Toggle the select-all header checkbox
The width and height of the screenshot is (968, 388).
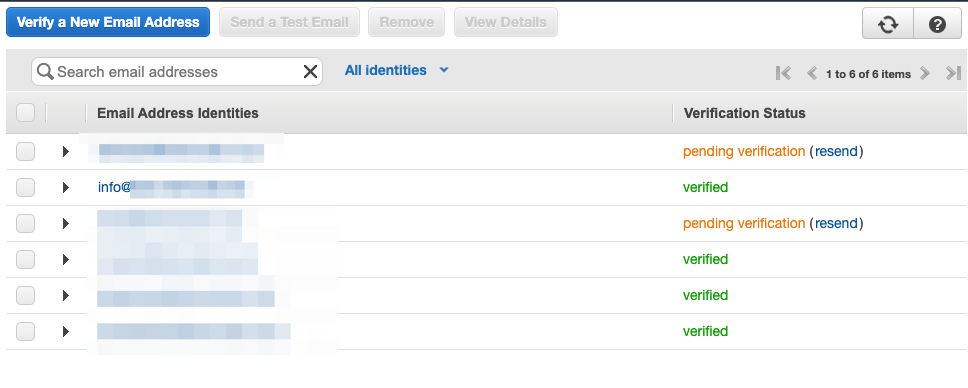click(25, 113)
